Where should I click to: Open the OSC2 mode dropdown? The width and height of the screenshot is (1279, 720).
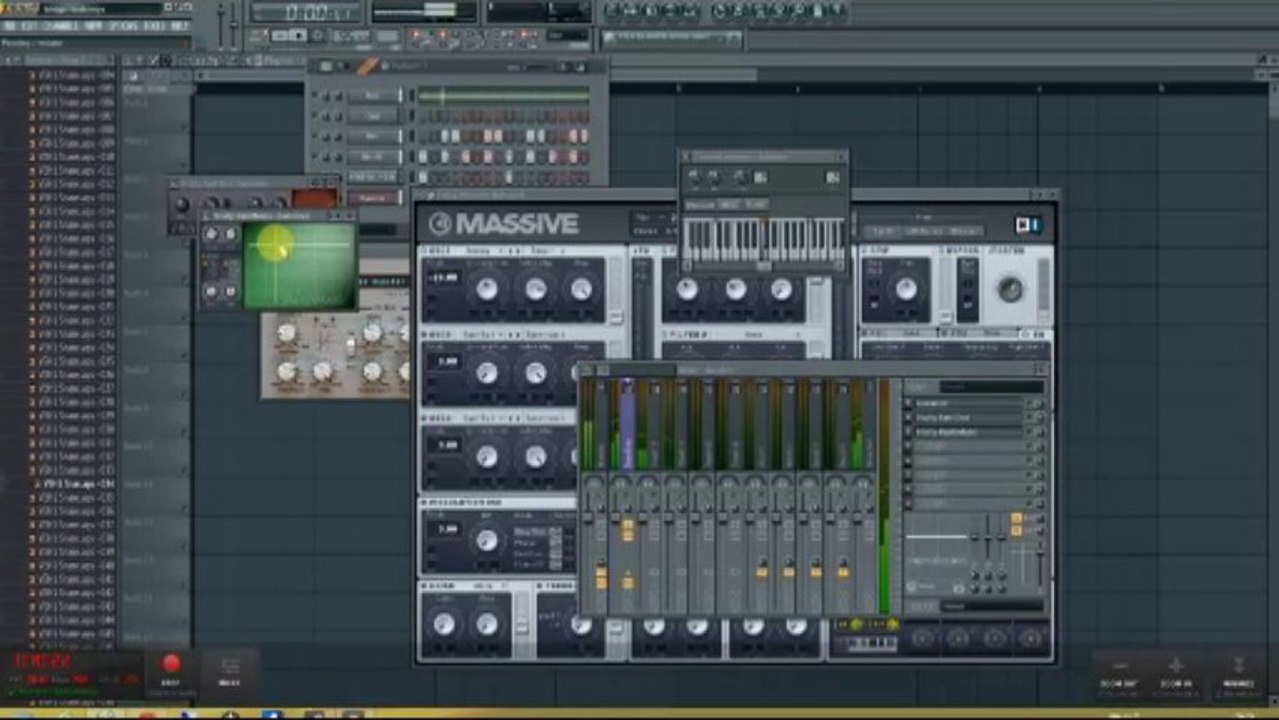546,333
